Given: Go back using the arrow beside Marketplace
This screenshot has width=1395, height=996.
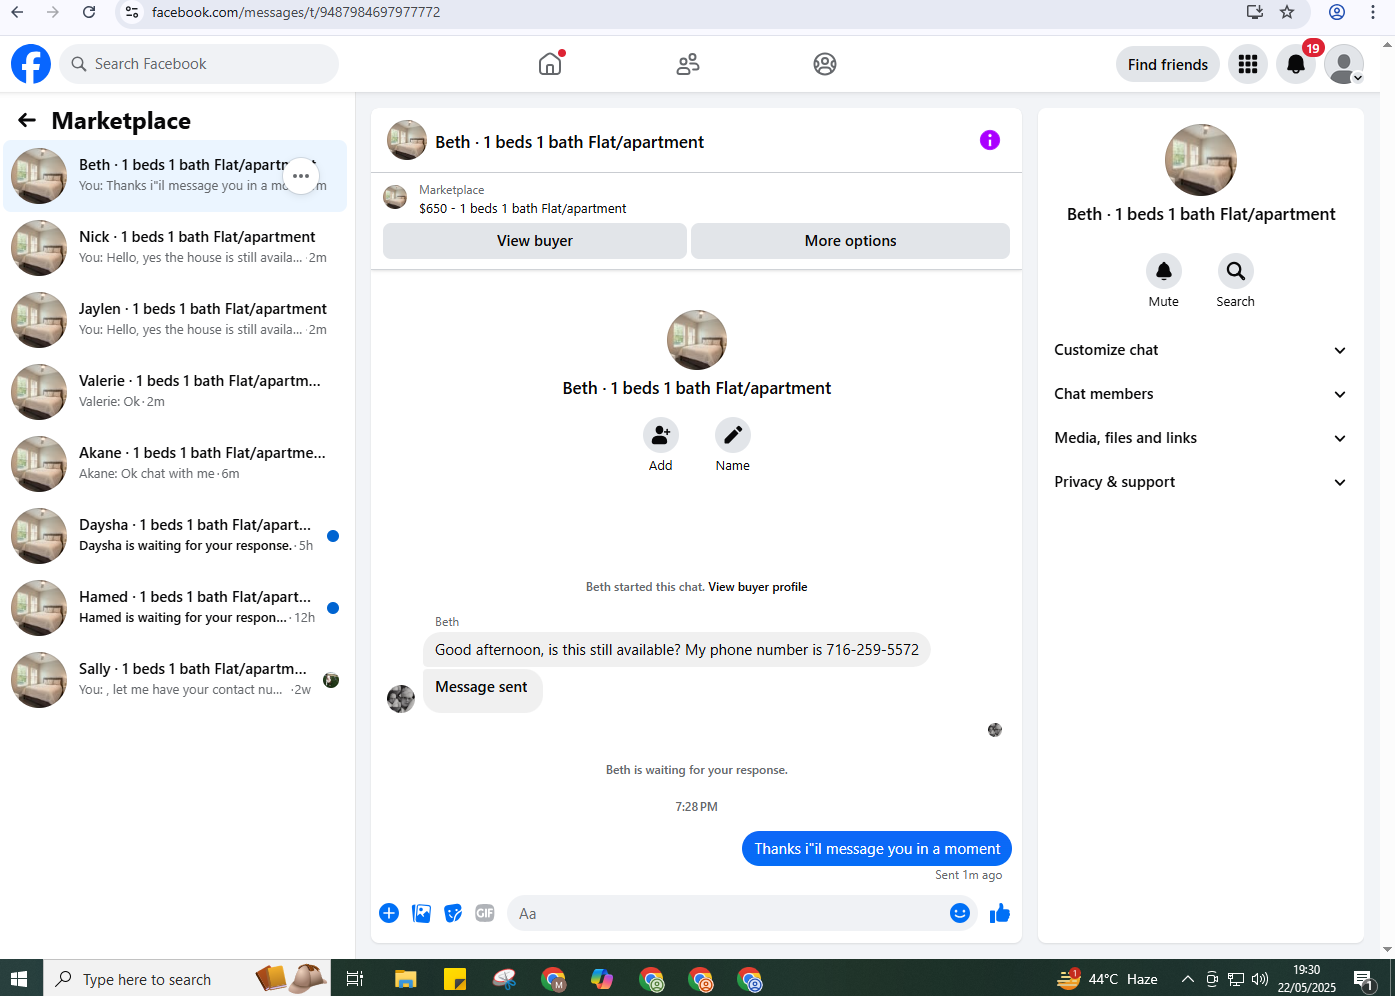Looking at the screenshot, I should coord(27,120).
